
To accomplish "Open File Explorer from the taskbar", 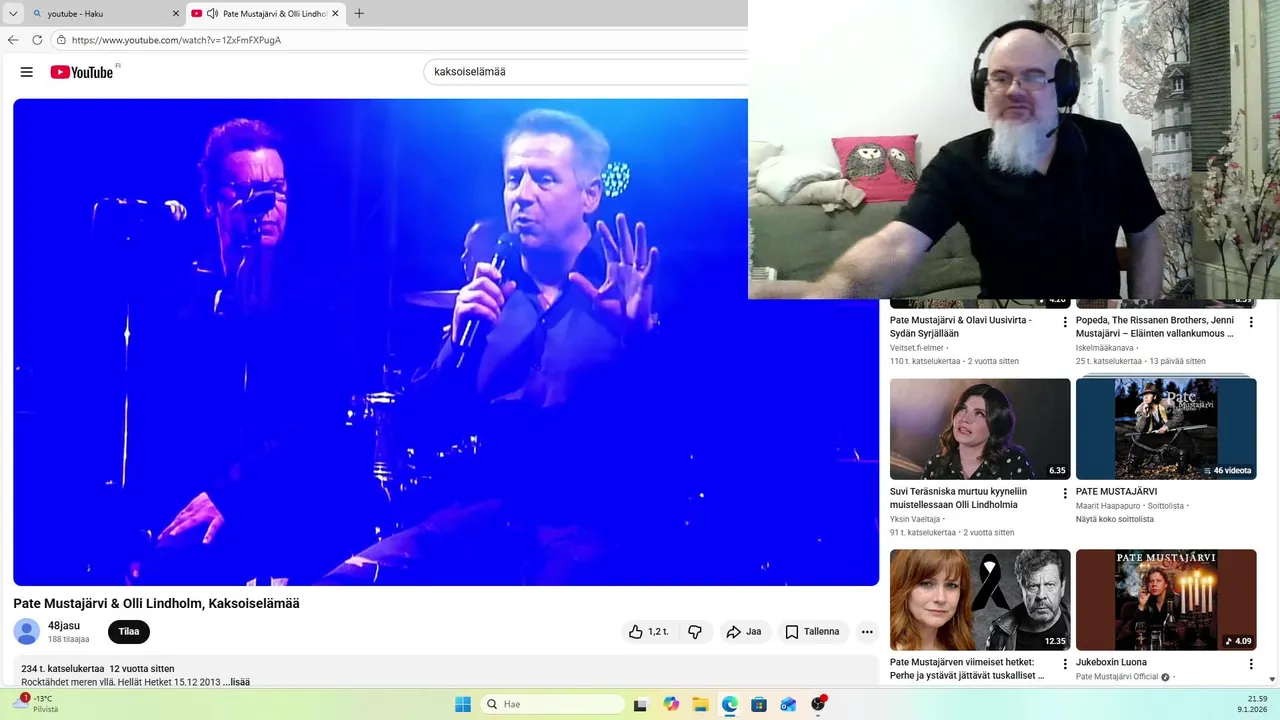I will (x=700, y=704).
